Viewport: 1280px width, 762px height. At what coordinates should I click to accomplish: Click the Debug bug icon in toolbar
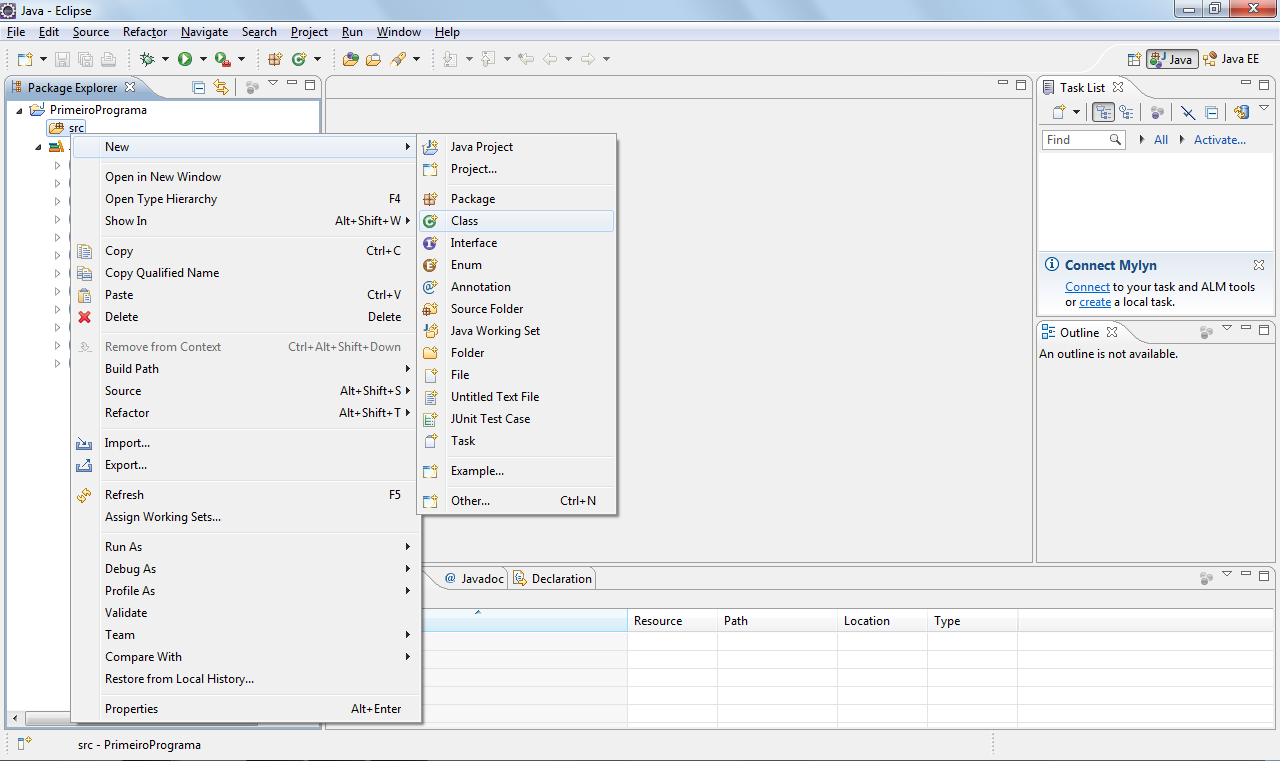[148, 59]
